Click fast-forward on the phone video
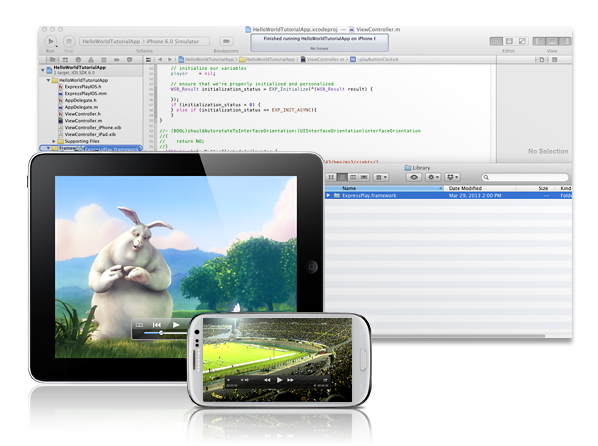 pos(291,380)
